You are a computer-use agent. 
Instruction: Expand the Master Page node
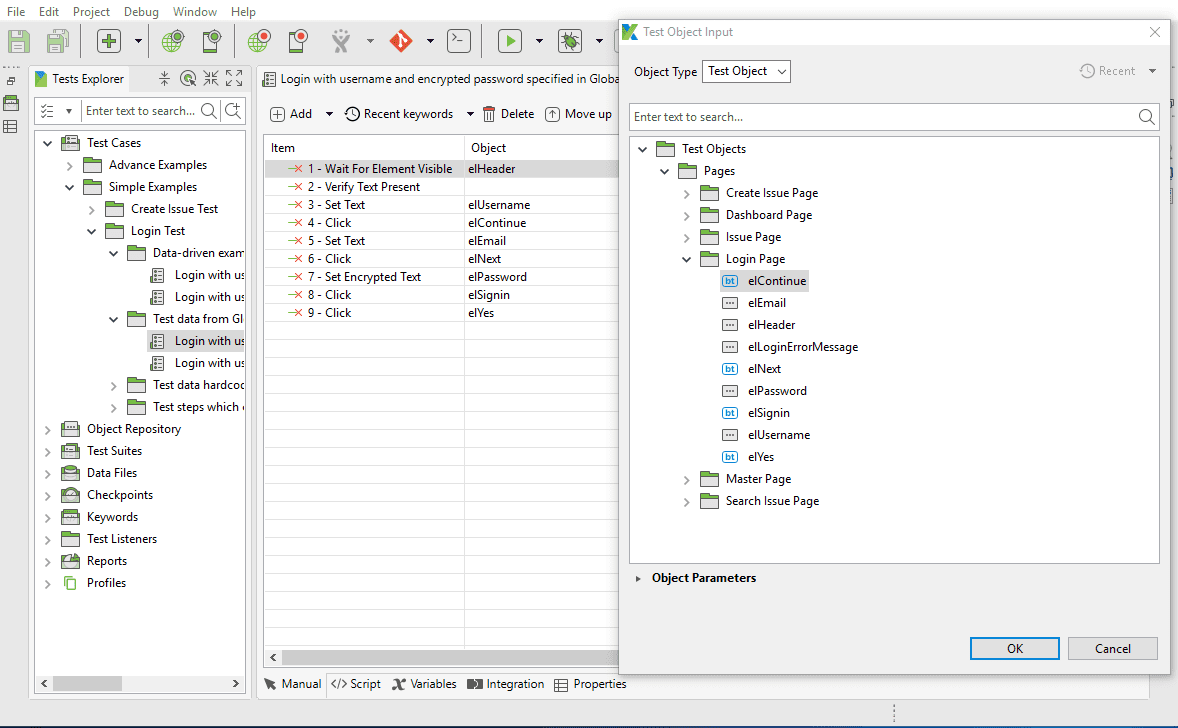coord(686,478)
